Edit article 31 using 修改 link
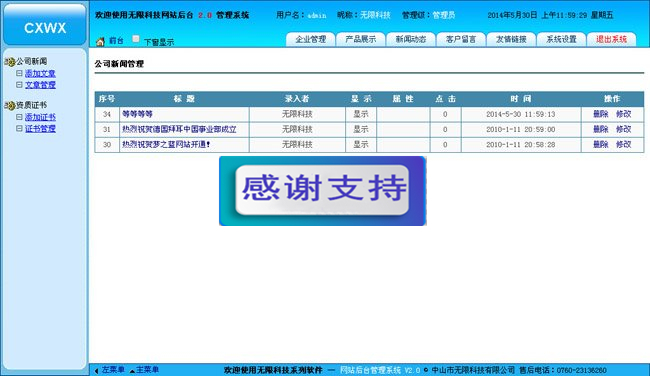Image resolution: width=650 pixels, height=376 pixels. click(623, 129)
